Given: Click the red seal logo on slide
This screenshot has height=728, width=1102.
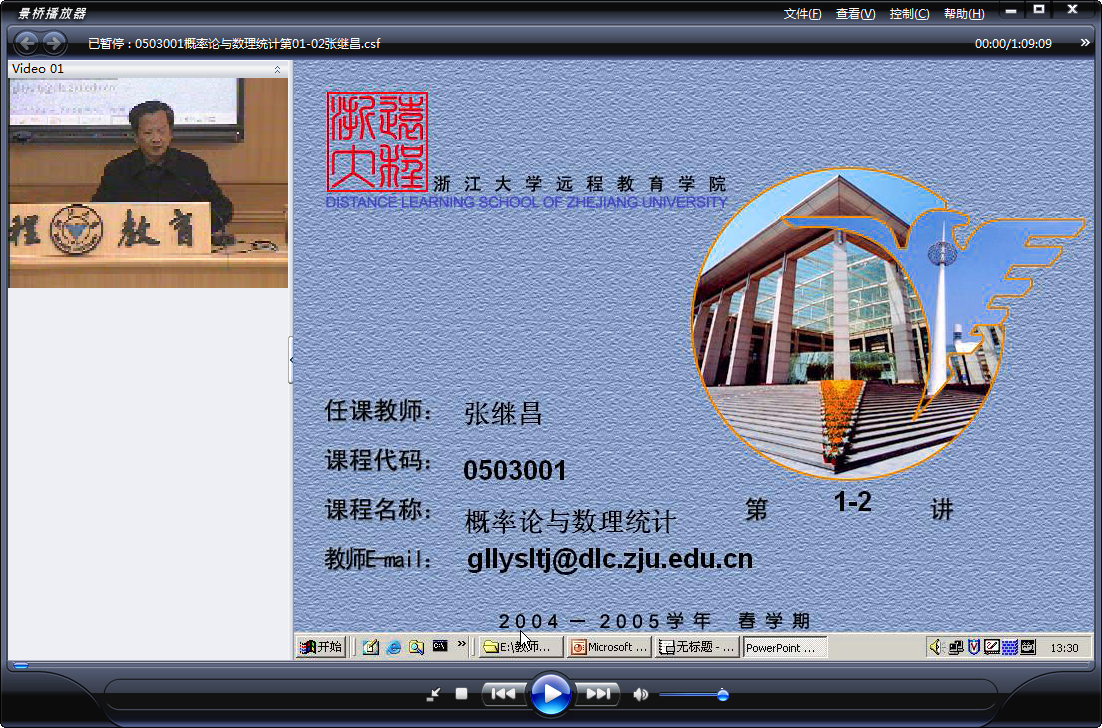Looking at the screenshot, I should point(377,142).
